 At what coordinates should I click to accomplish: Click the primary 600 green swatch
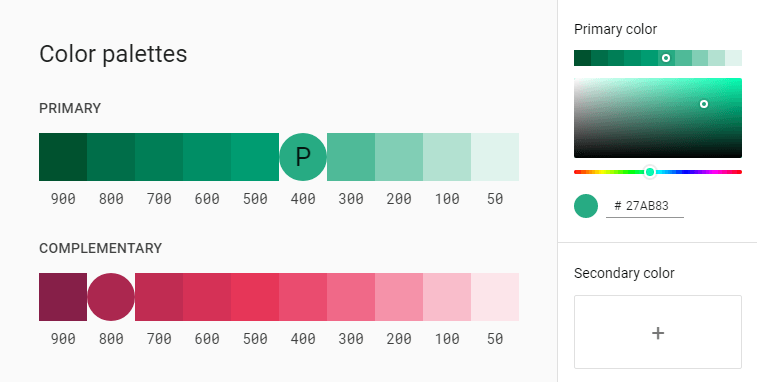[207, 157]
